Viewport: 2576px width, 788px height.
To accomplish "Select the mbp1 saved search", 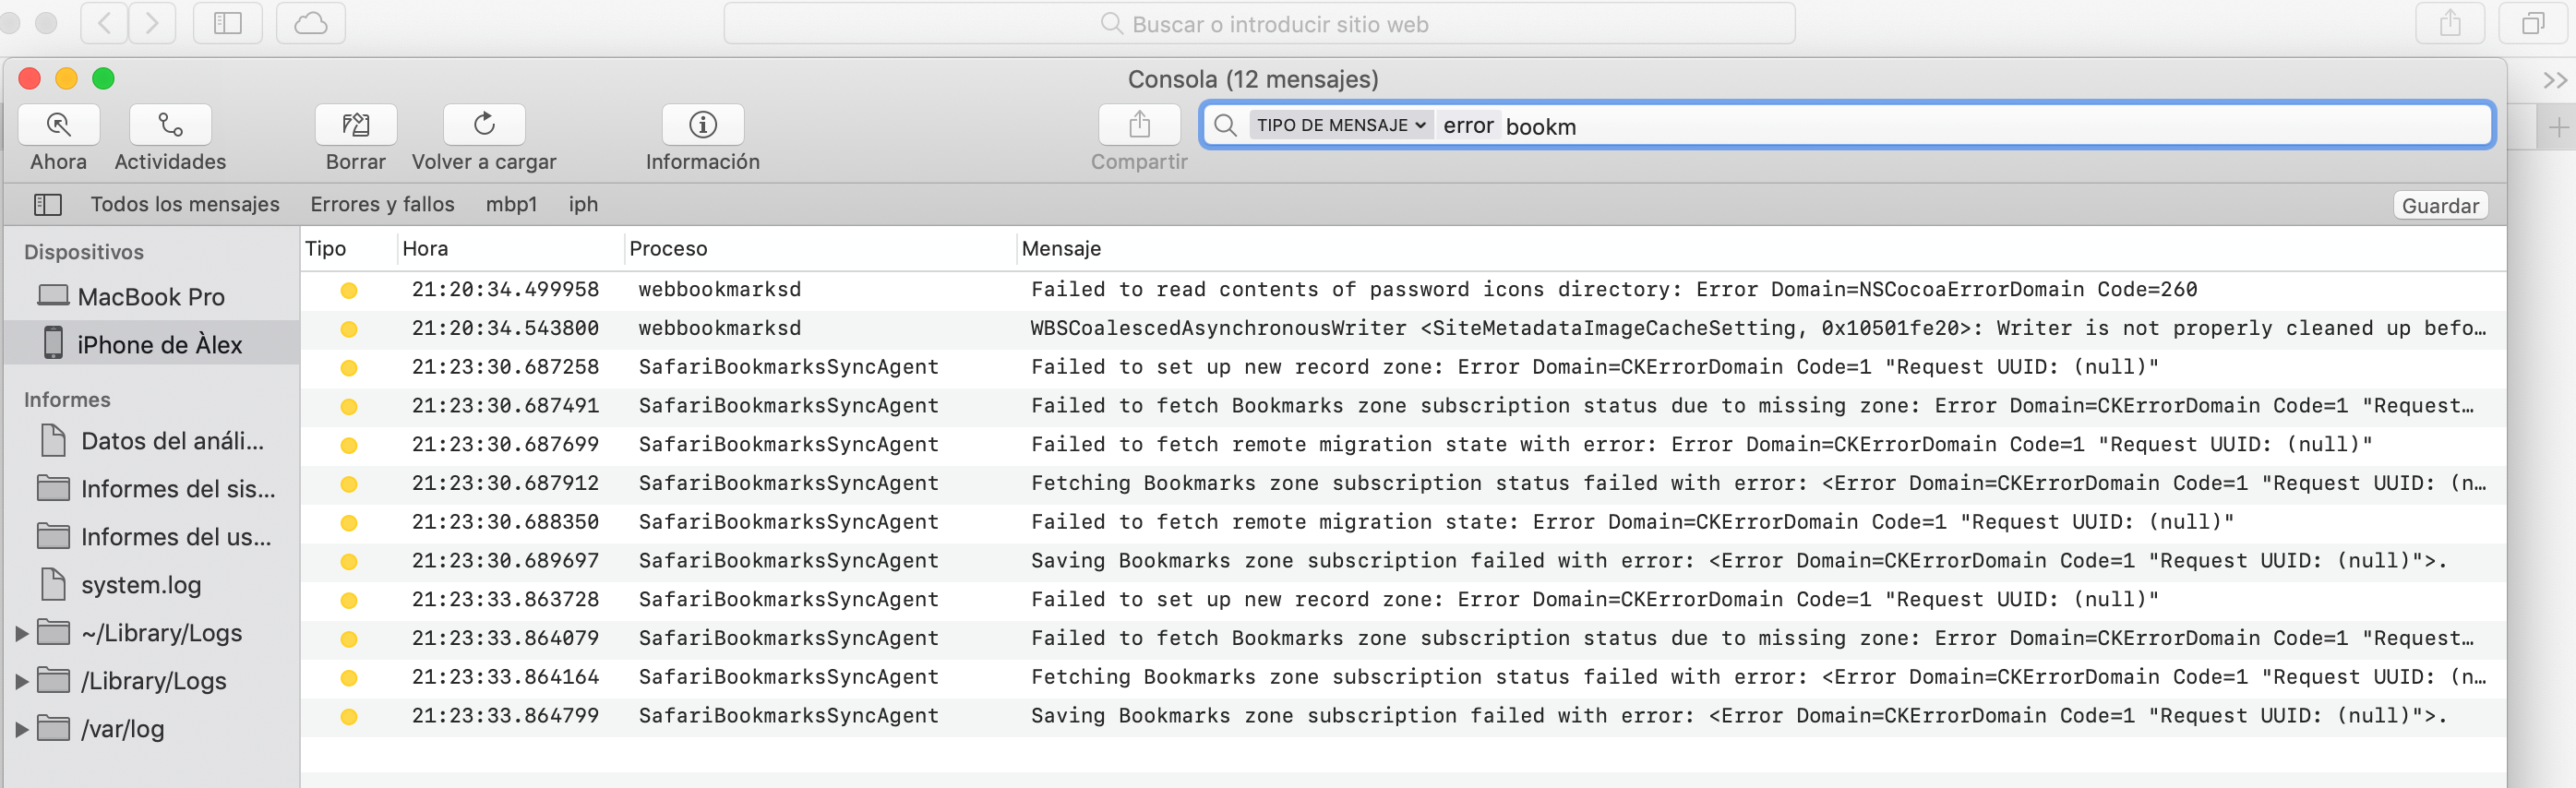I will (511, 205).
